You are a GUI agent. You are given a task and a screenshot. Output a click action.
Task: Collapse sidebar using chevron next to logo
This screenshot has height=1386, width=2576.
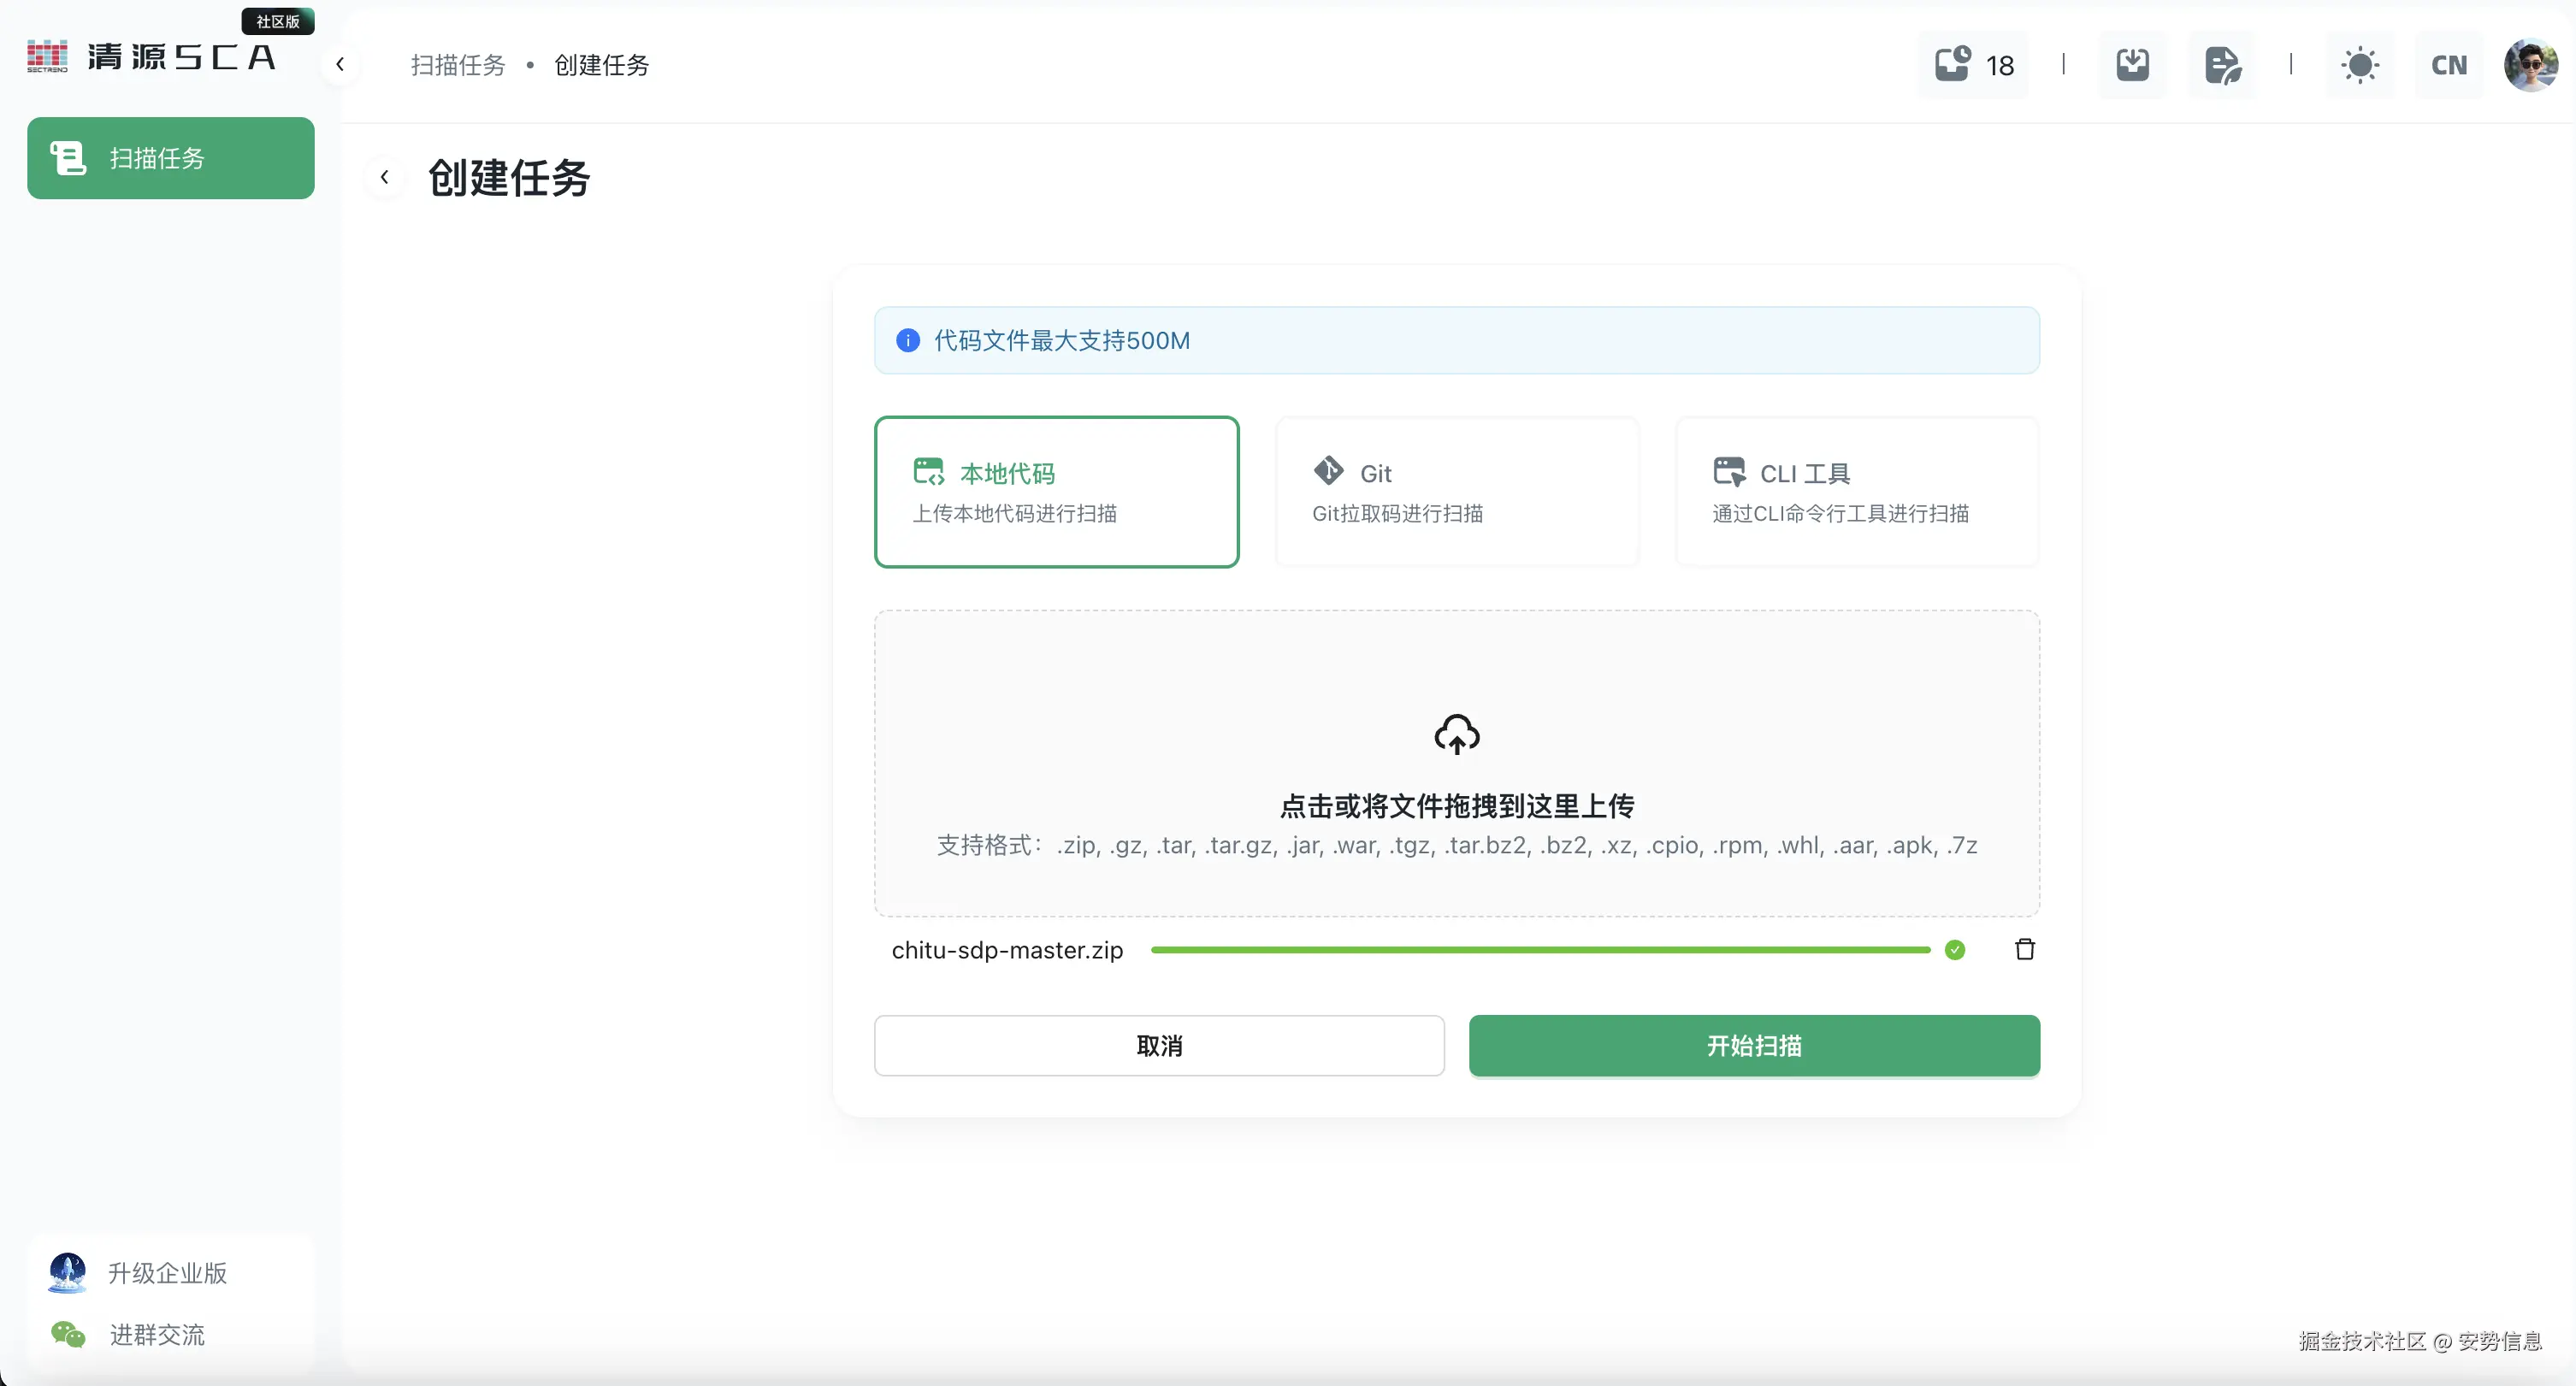[340, 65]
